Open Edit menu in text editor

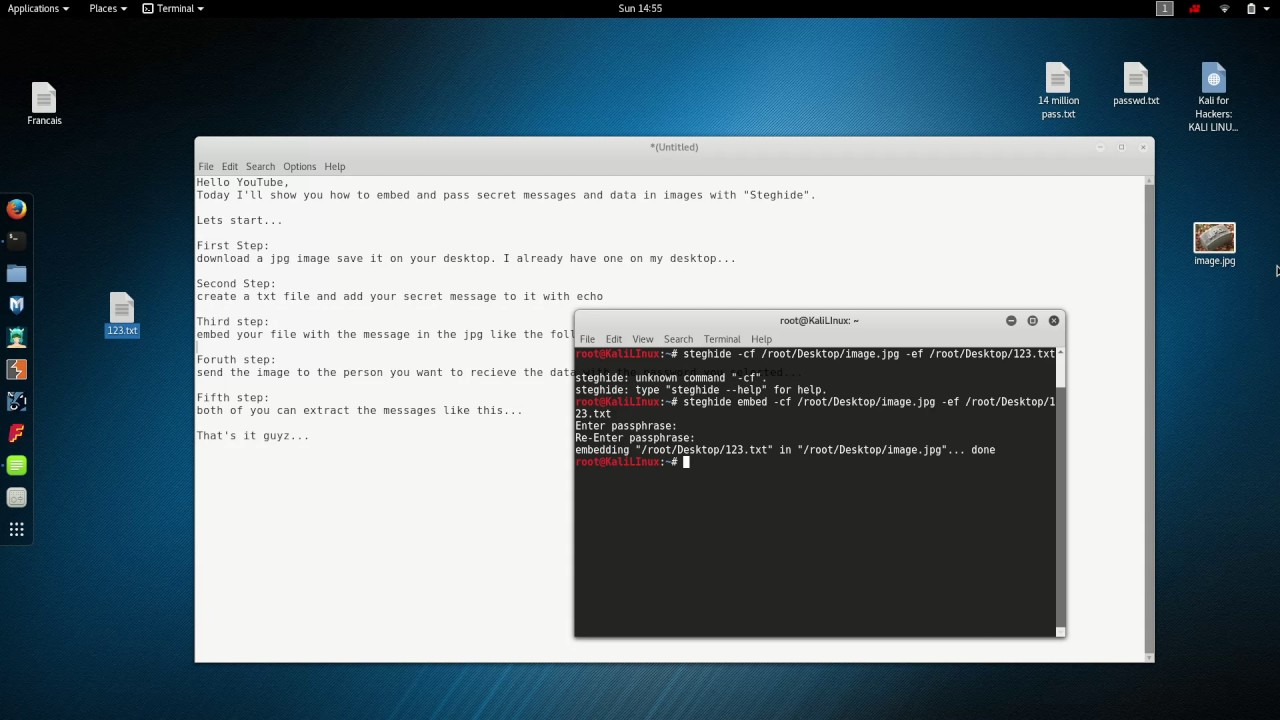tap(230, 166)
